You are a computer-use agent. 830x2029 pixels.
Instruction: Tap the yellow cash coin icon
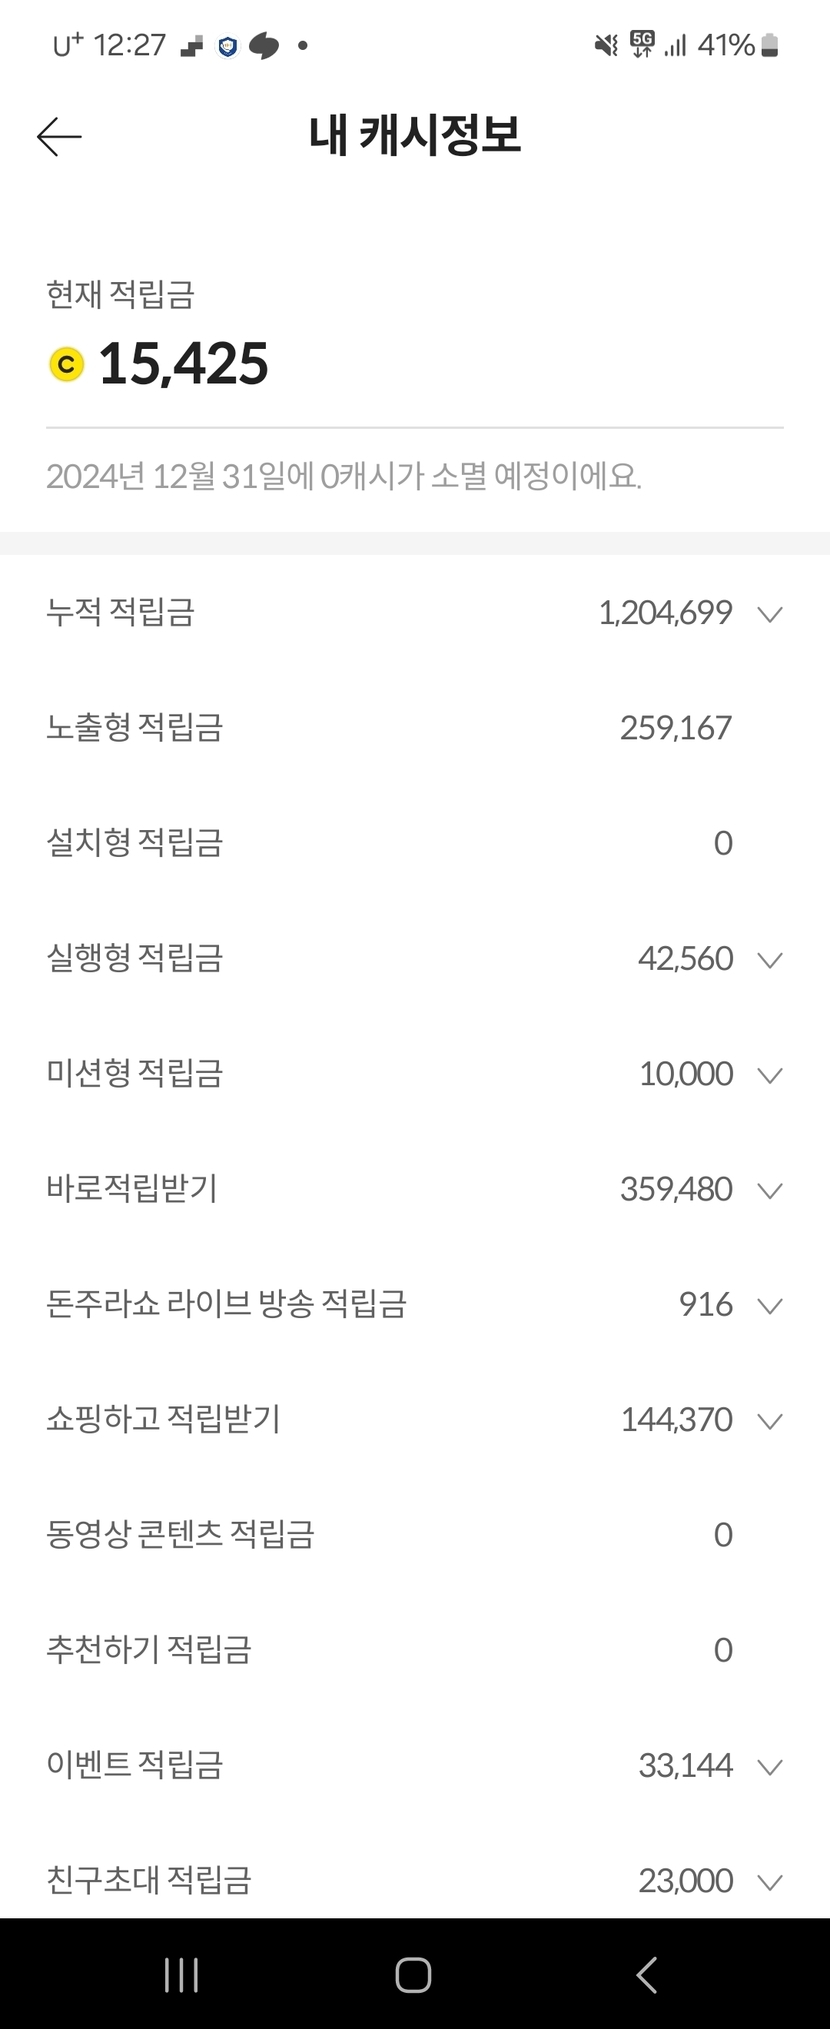pos(67,364)
